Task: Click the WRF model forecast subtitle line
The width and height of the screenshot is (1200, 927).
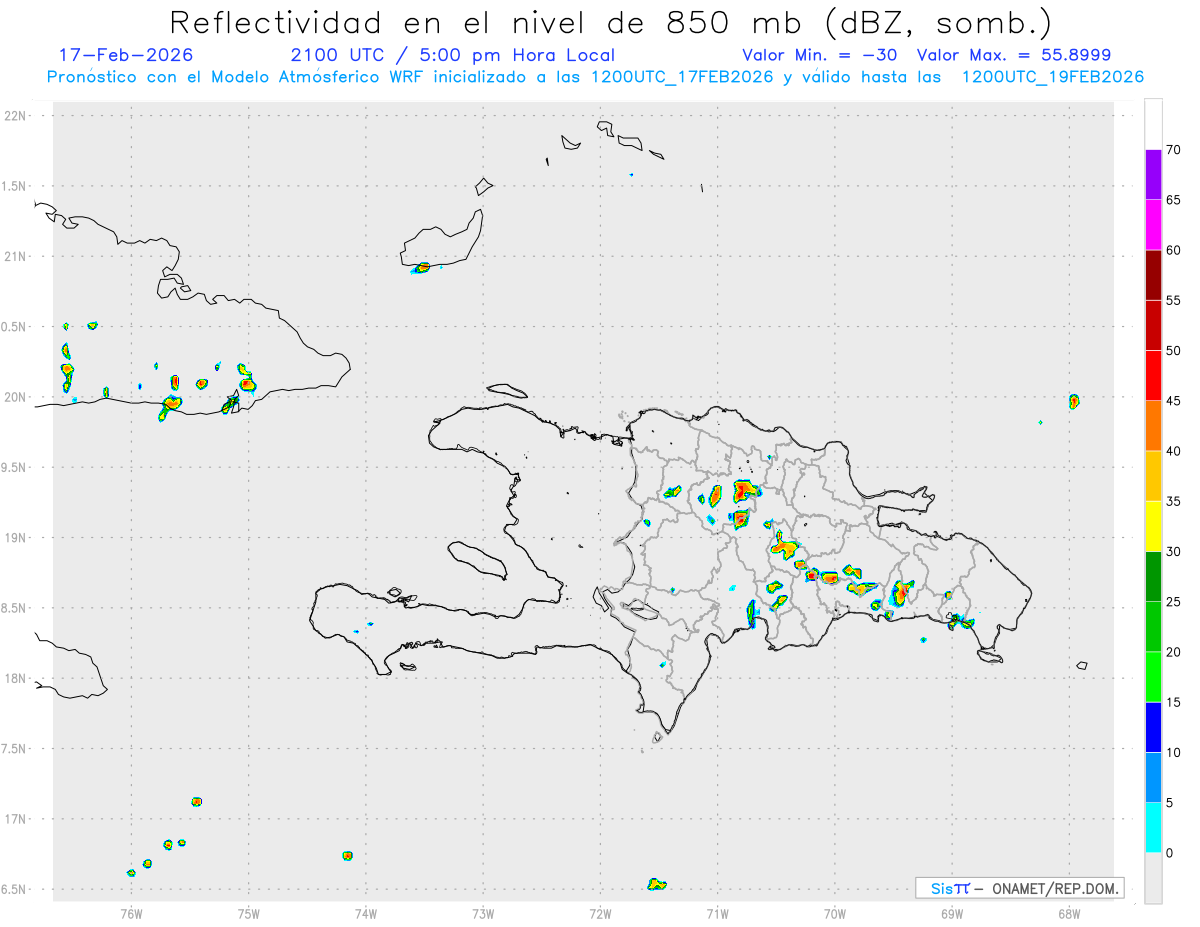Action: 595,76
